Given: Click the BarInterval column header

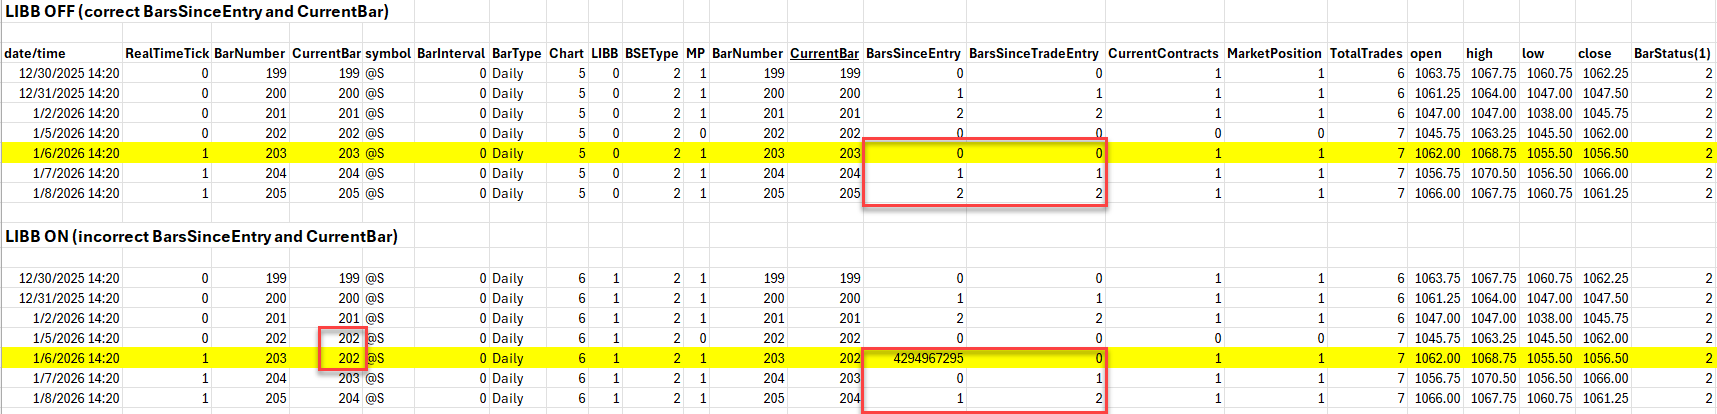Looking at the screenshot, I should click(x=450, y=53).
